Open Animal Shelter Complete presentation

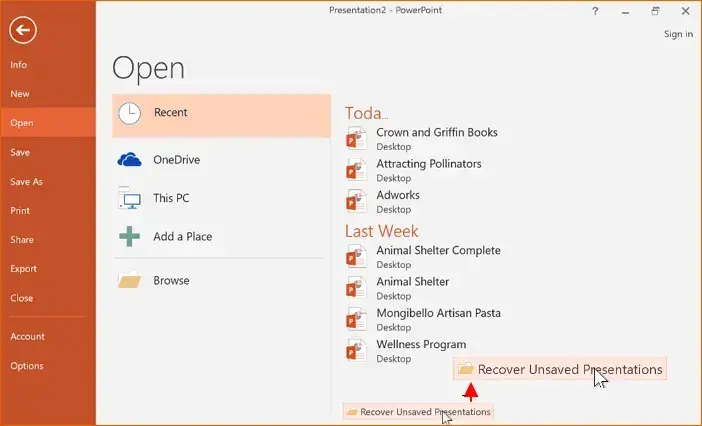tap(423, 257)
